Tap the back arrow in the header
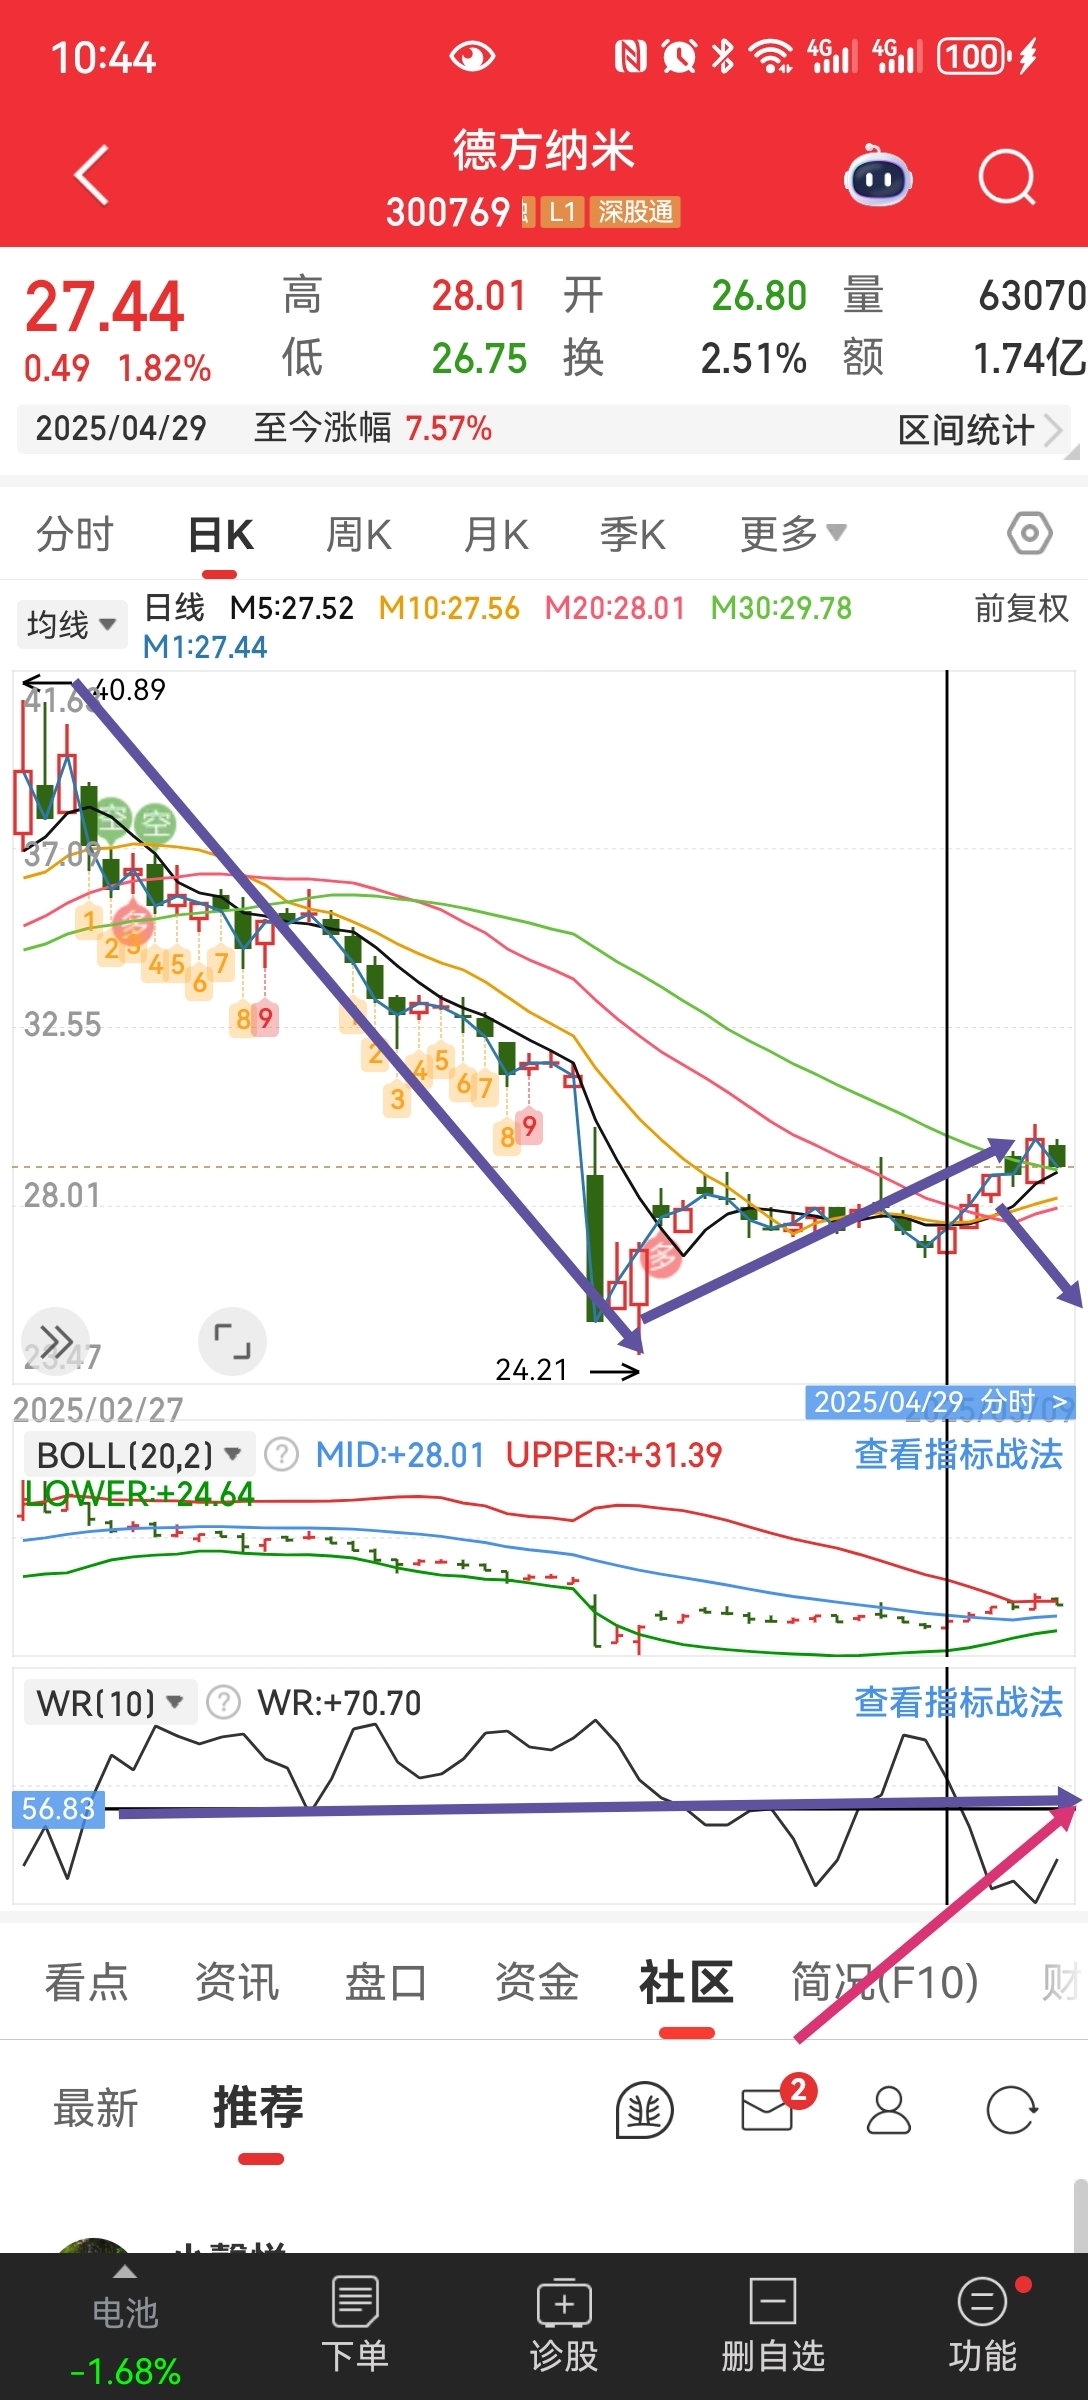Image resolution: width=1088 pixels, height=2400 pixels. 91,176
